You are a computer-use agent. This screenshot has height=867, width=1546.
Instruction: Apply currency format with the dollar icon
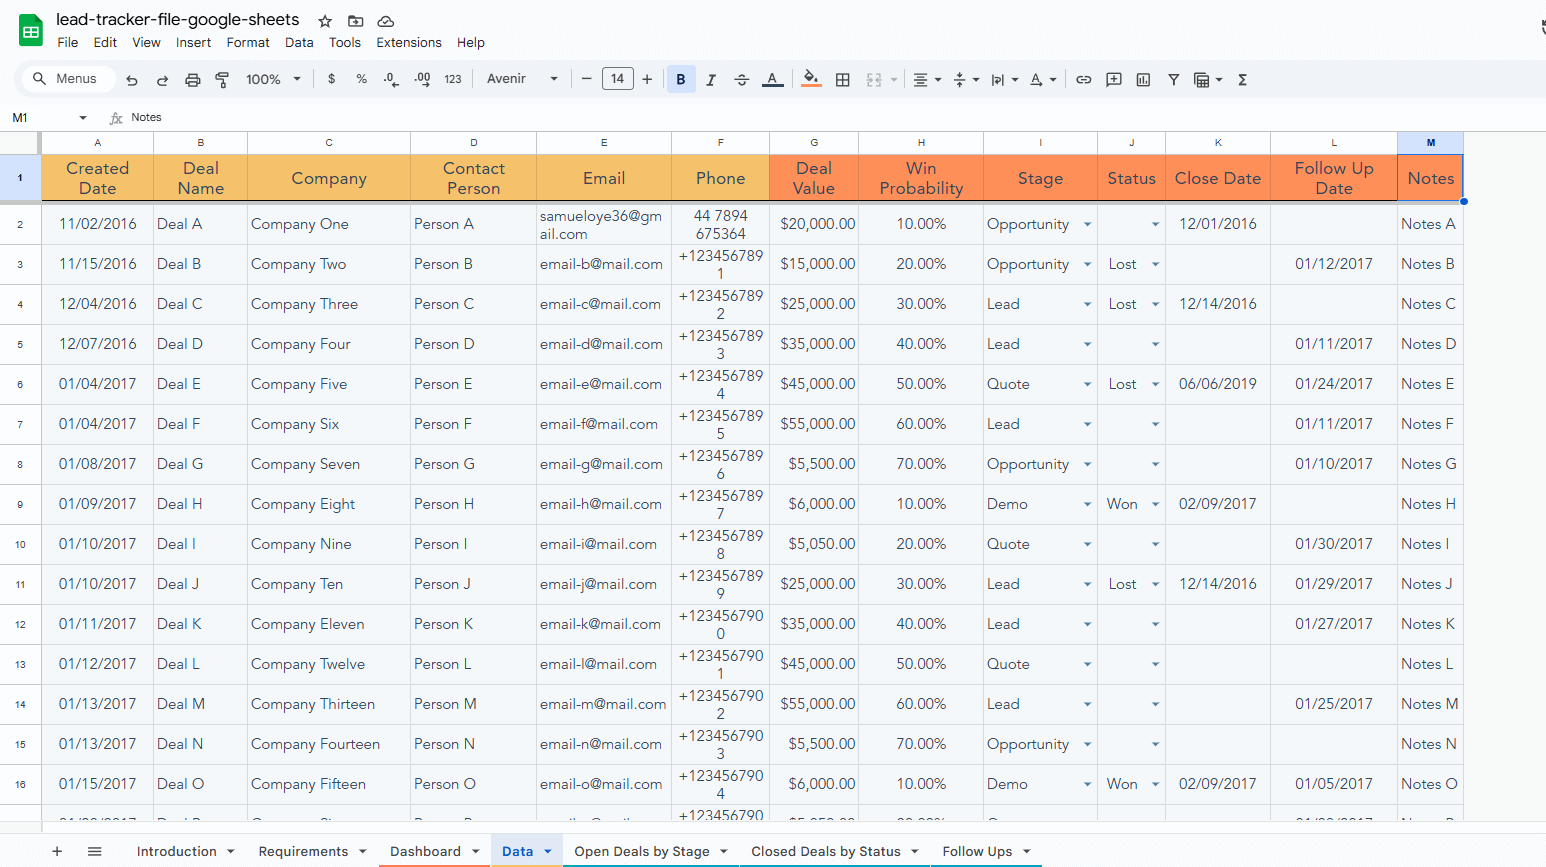click(x=331, y=79)
